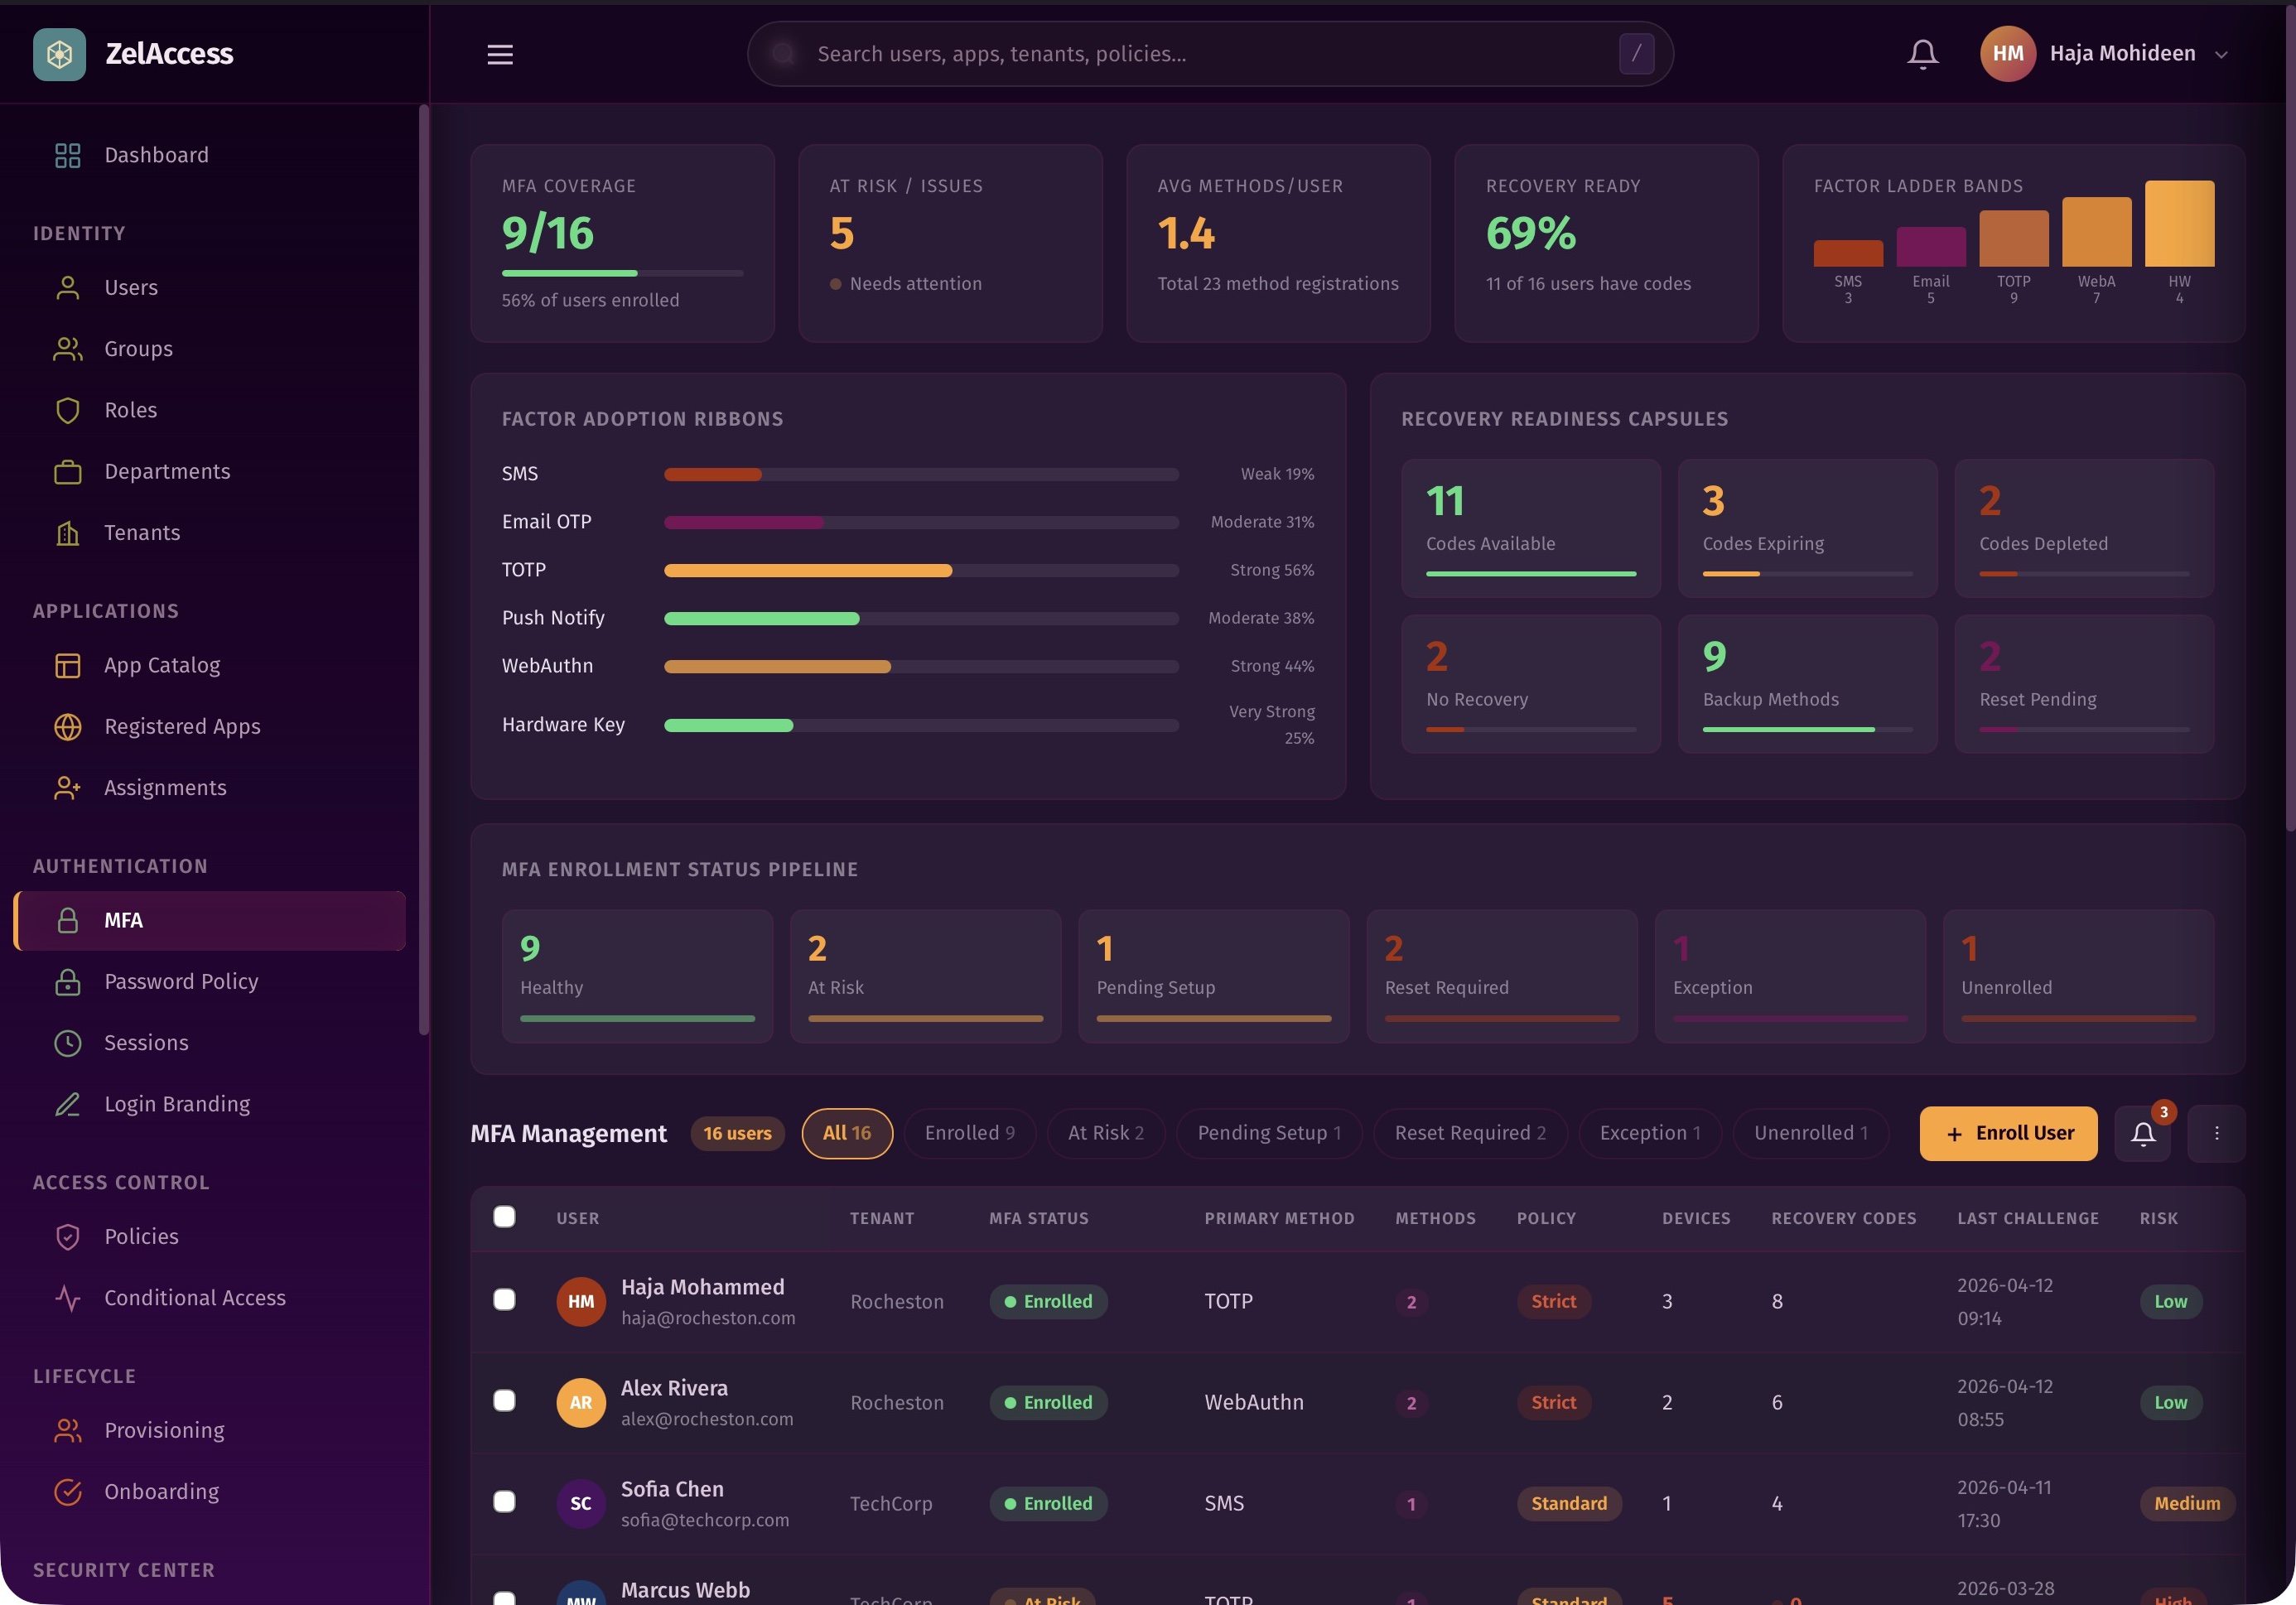
Task: Open Registered Apps globe icon
Action: click(67, 727)
